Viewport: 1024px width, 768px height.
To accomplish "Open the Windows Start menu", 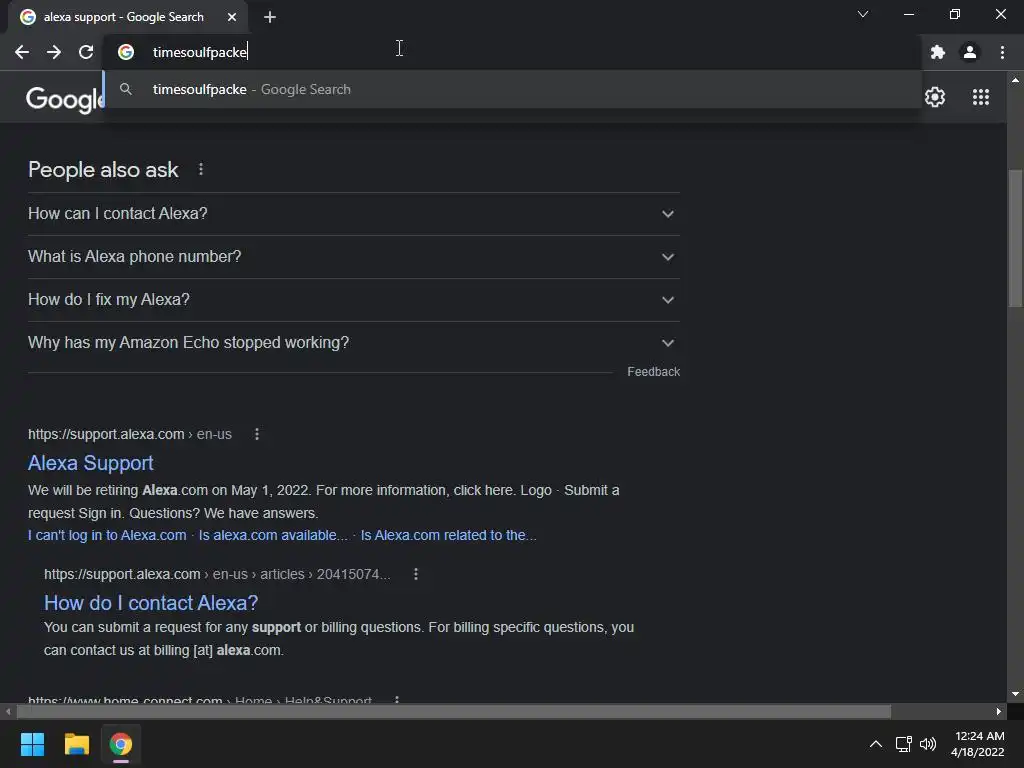I will click(x=32, y=744).
